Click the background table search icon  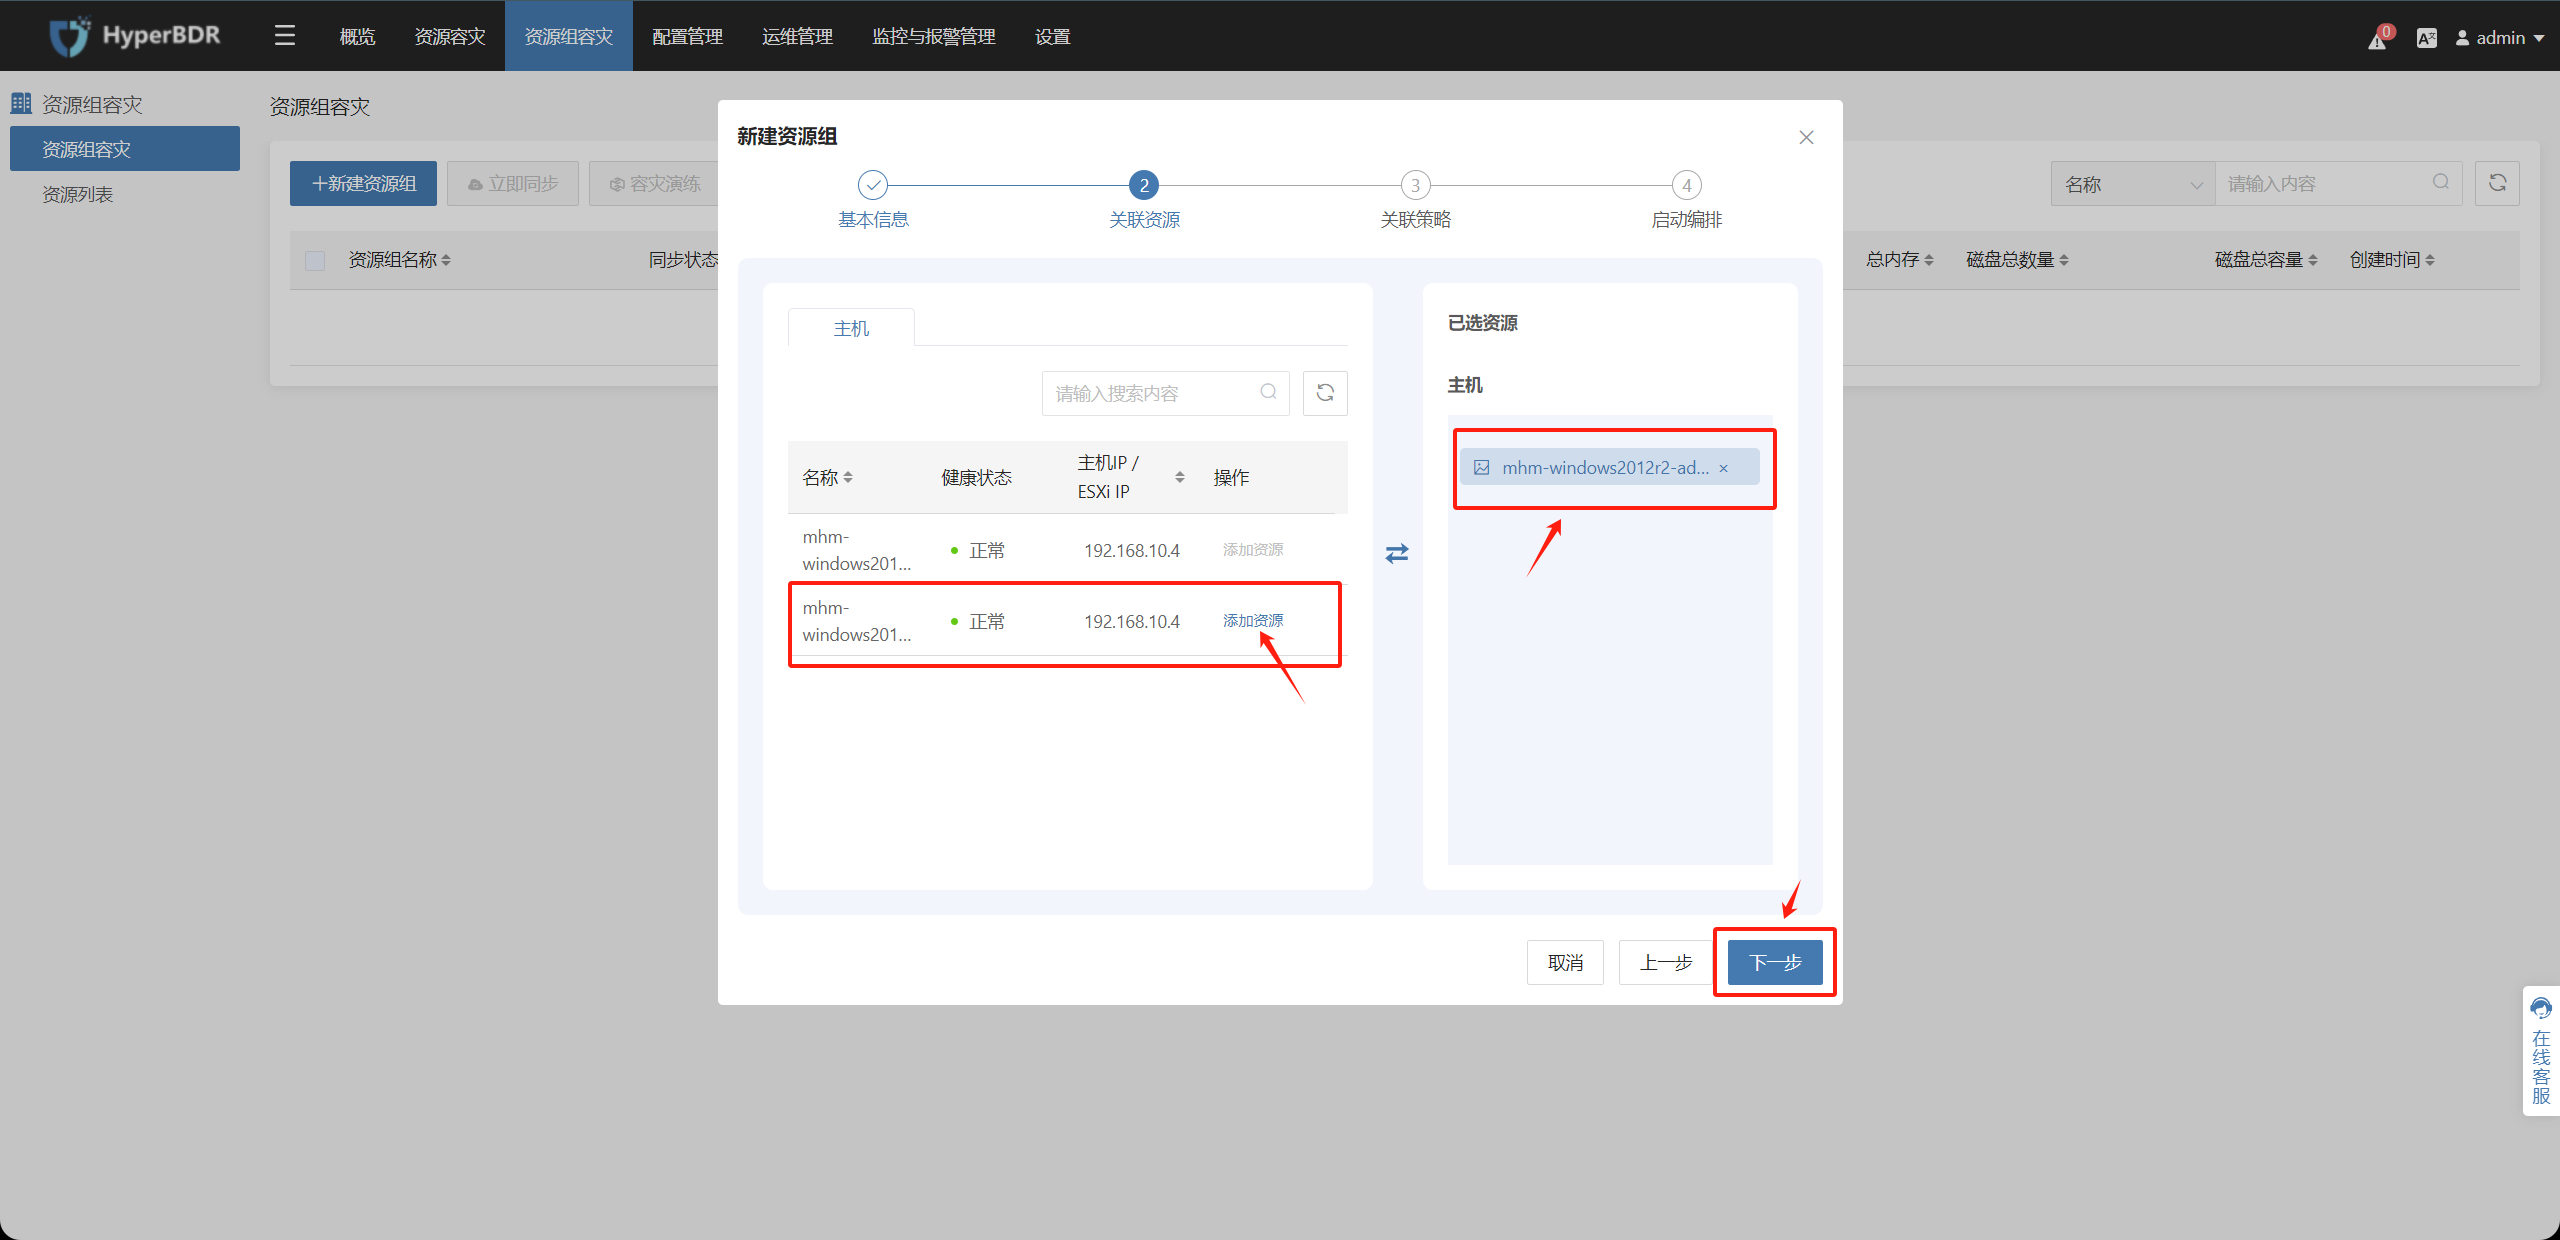[x=2441, y=182]
